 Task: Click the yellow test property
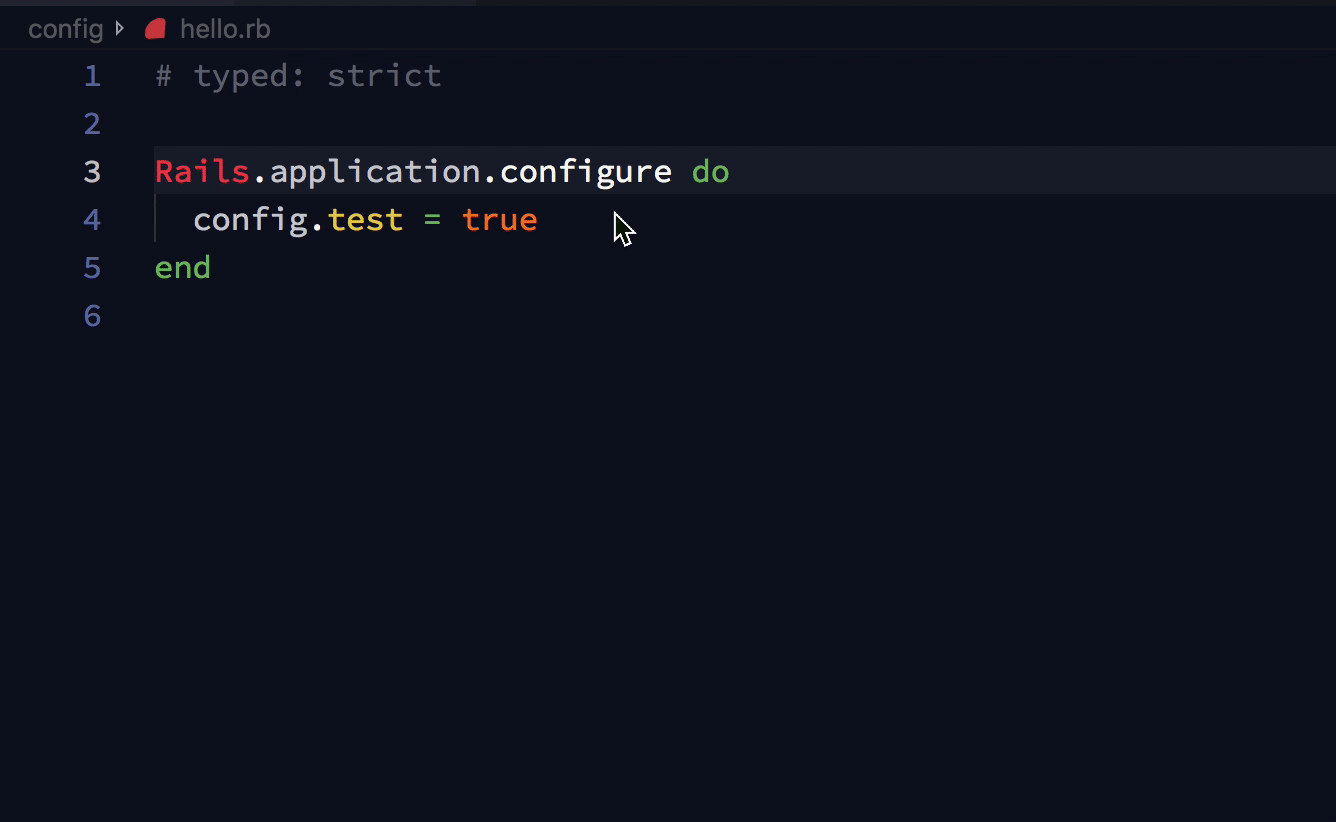click(365, 220)
